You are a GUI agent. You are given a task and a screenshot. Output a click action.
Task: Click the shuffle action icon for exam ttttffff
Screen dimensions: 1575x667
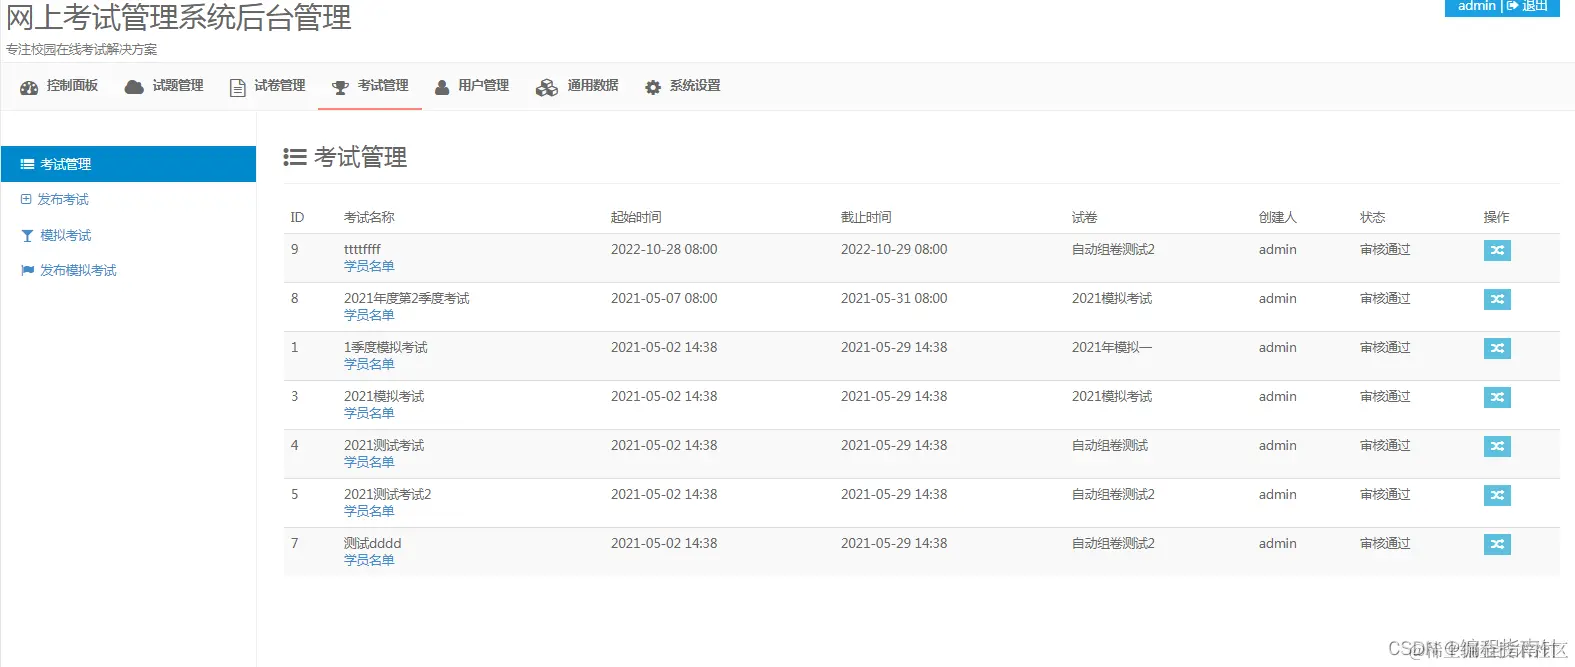(x=1497, y=250)
